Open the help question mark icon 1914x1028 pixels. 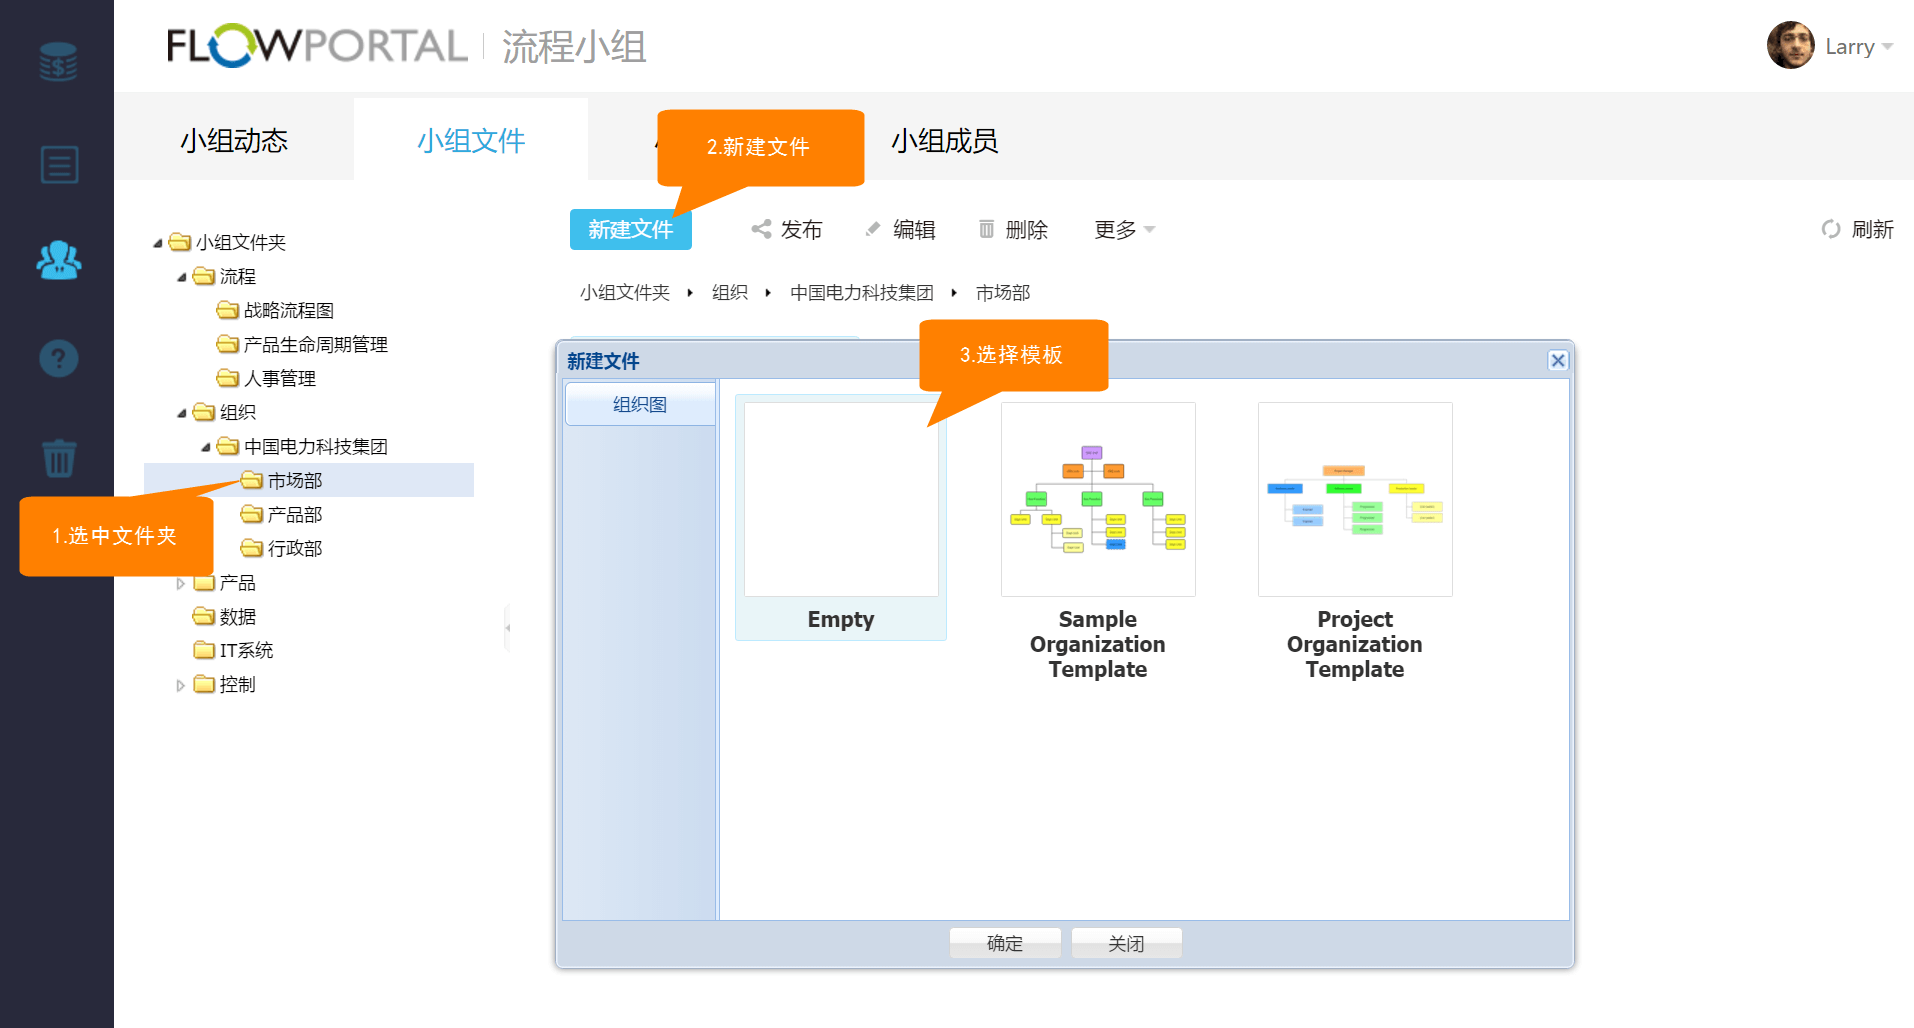(58, 358)
